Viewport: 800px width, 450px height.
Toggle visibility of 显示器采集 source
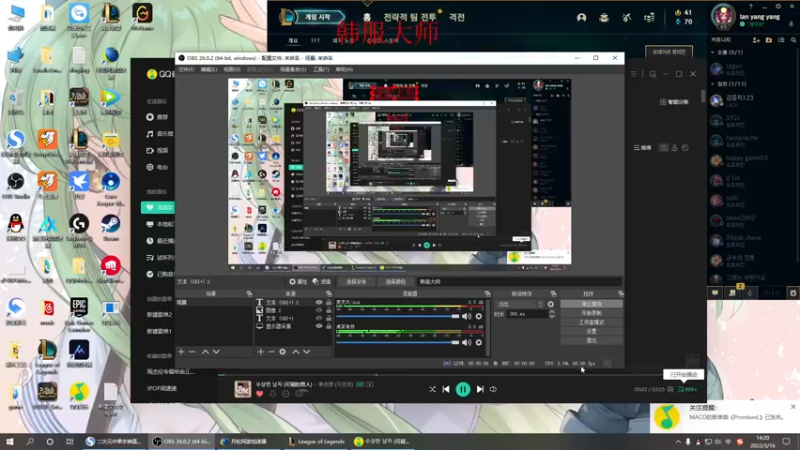pos(319,326)
